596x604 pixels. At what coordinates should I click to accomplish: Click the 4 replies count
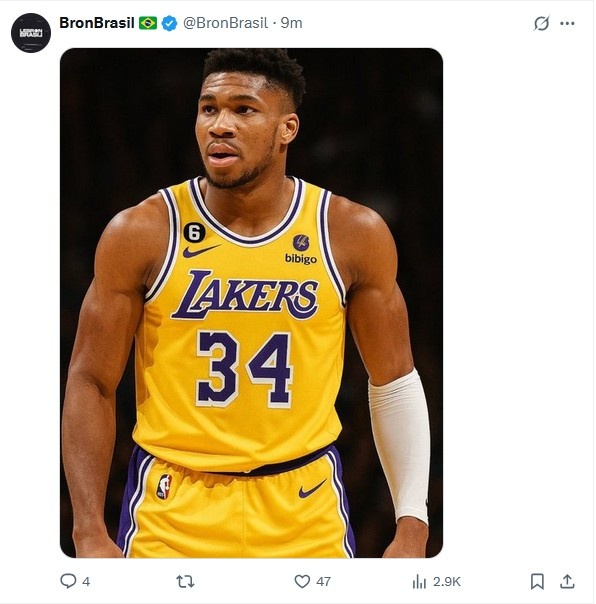[86, 582]
